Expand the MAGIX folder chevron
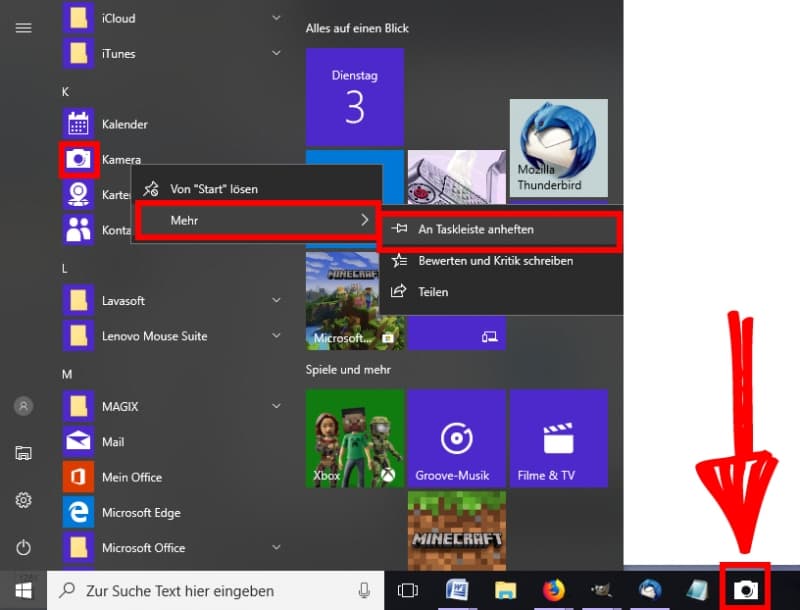The width and height of the screenshot is (800, 610). [276, 406]
